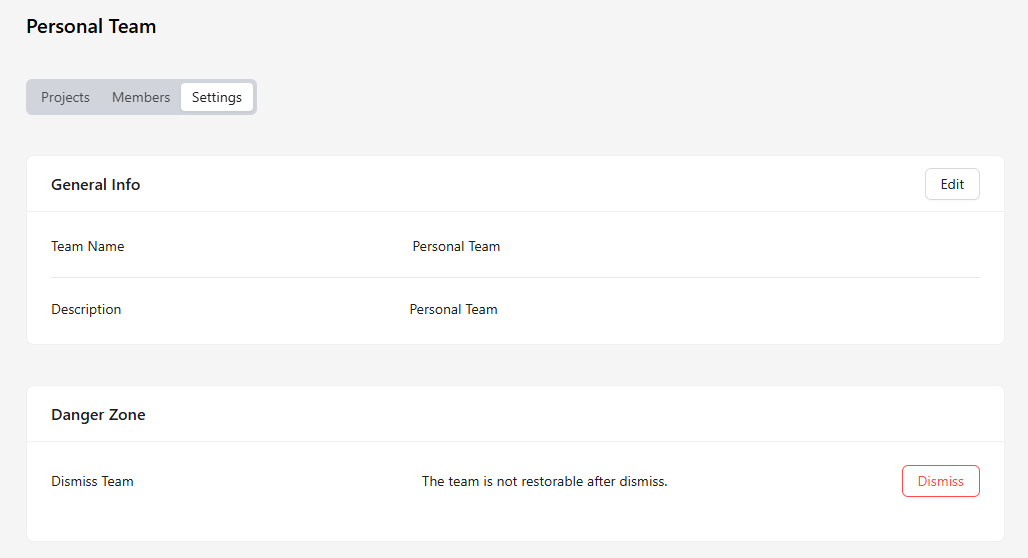Click the Personal Team page heading

pyautogui.click(x=91, y=26)
